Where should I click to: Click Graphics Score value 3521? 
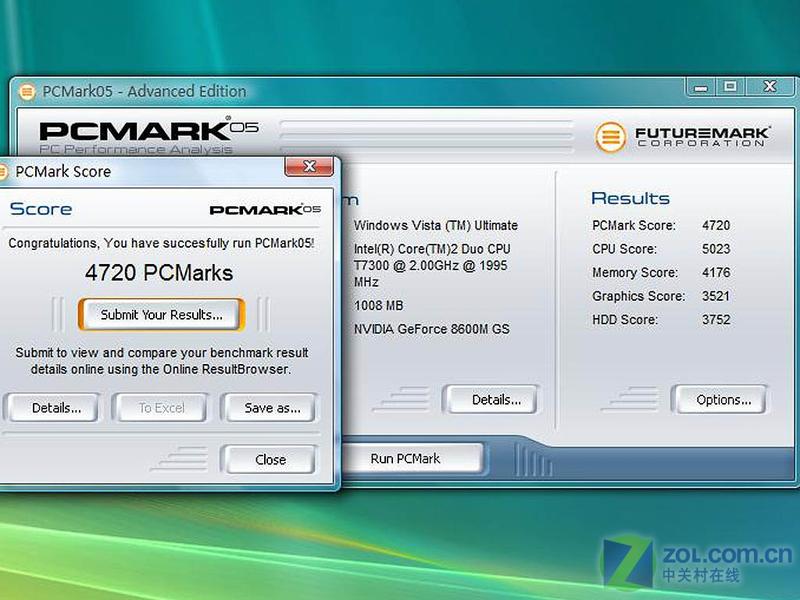coord(716,295)
